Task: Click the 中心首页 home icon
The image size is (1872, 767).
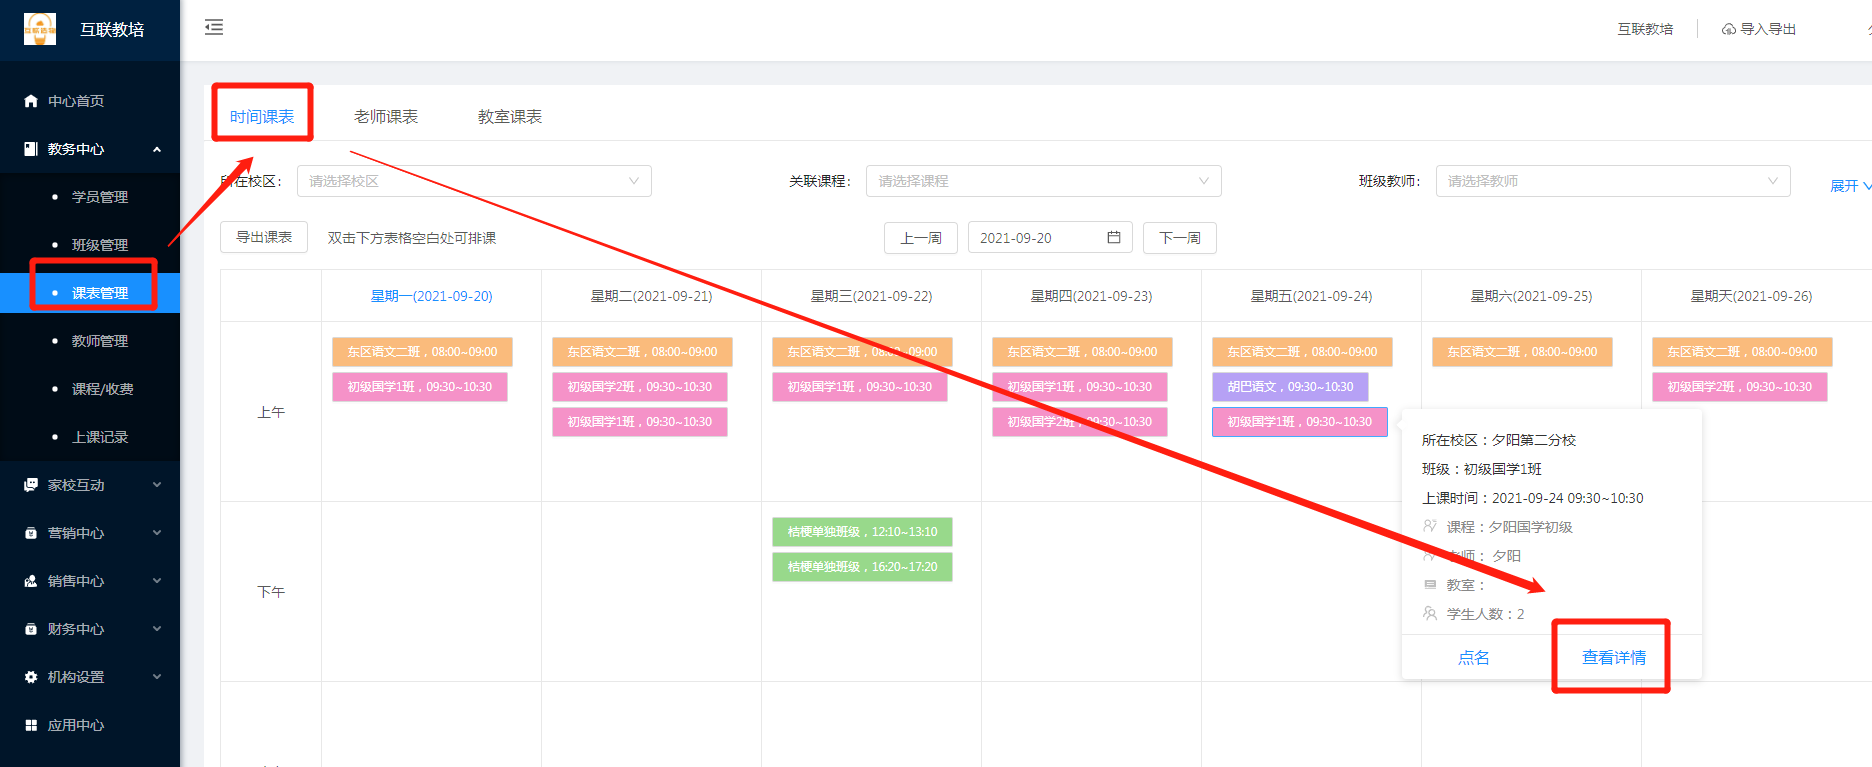Action: (x=31, y=101)
